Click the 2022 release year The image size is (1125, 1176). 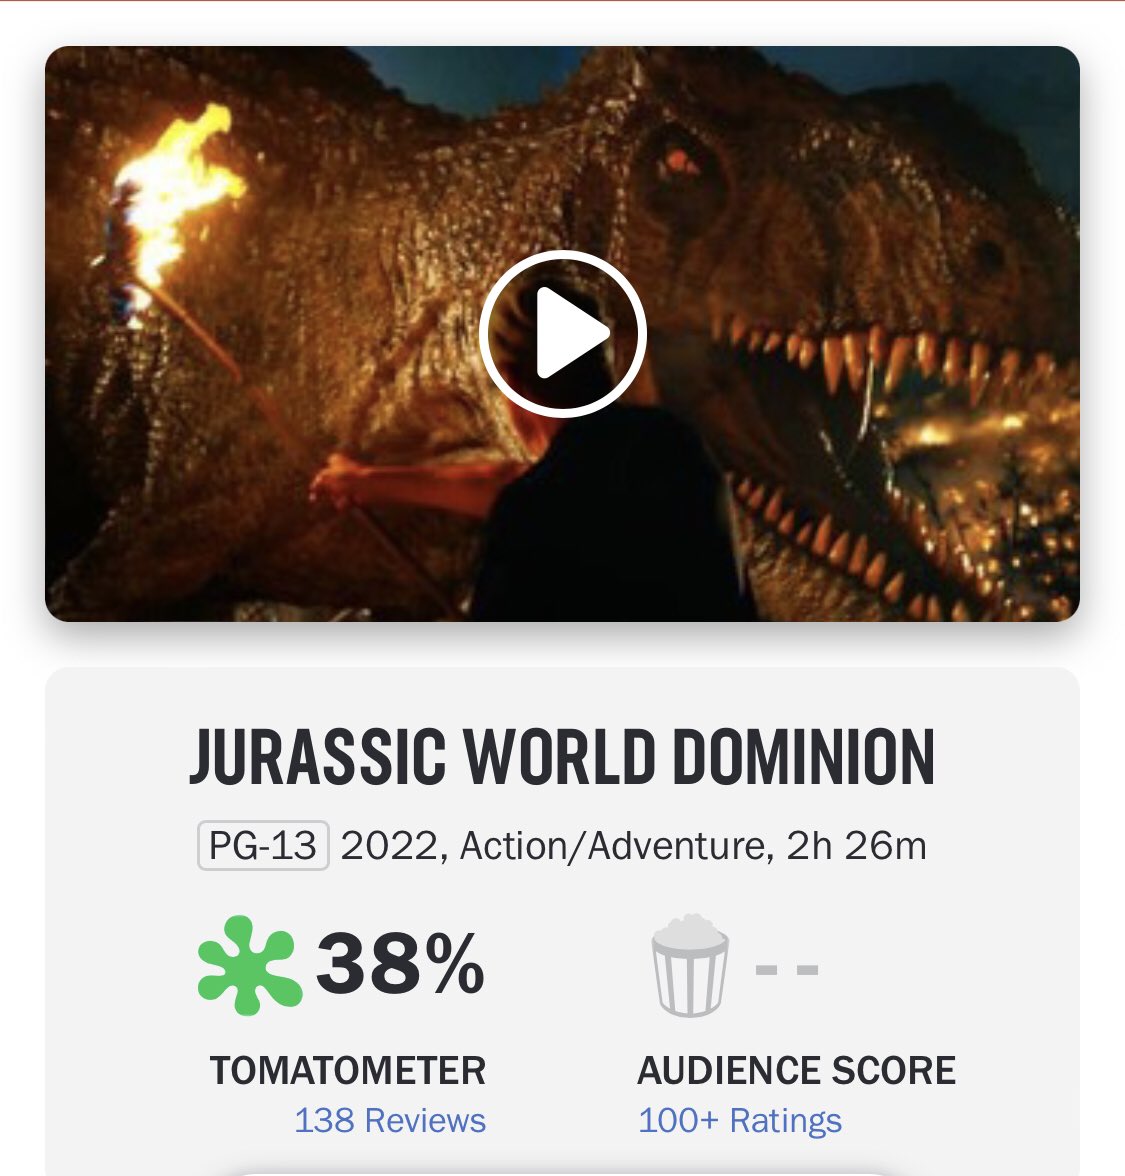coord(390,846)
